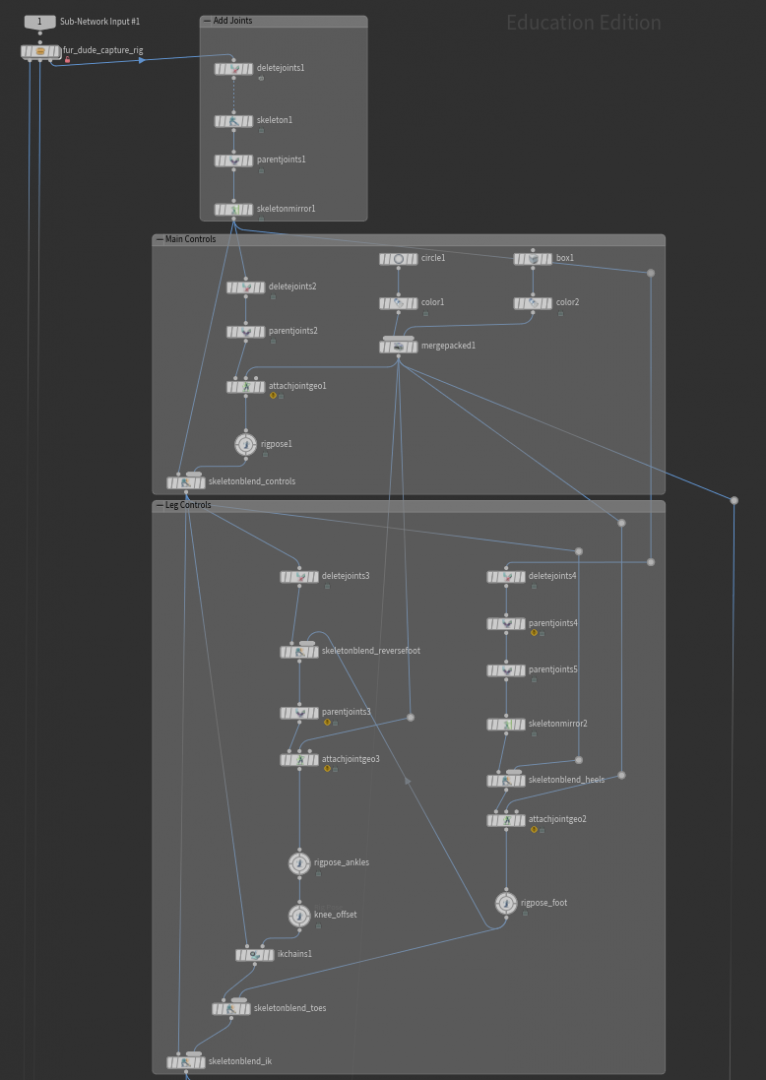Collapse the Add Joints network box
Viewport: 766px width, 1080px height.
coord(207,21)
